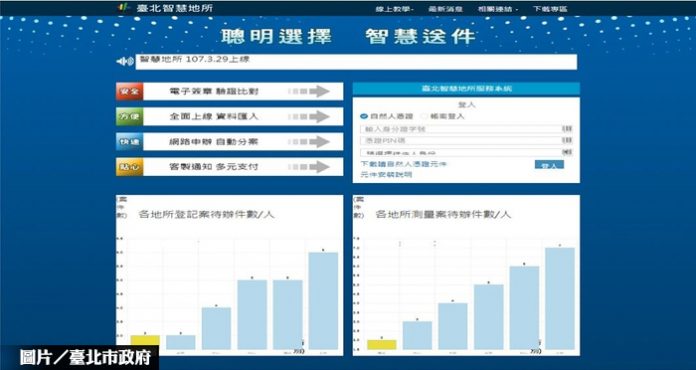Click the 臺北智慧地所 logo icon
696x370 pixels.
coord(123,8)
